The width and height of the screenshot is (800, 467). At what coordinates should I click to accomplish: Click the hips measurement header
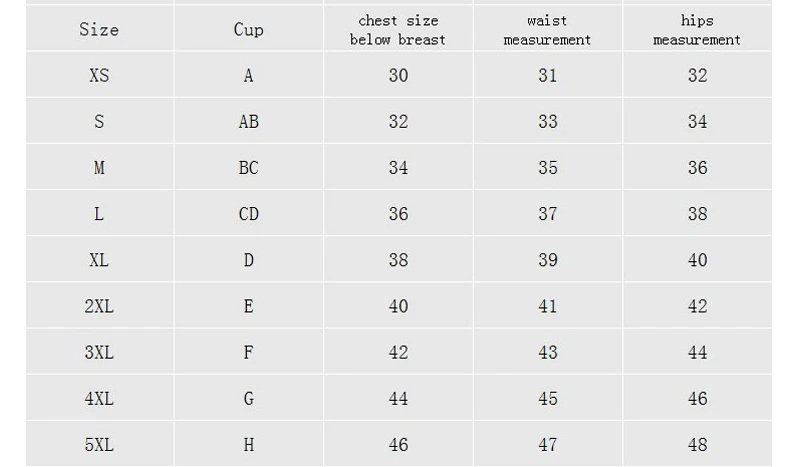[697, 30]
